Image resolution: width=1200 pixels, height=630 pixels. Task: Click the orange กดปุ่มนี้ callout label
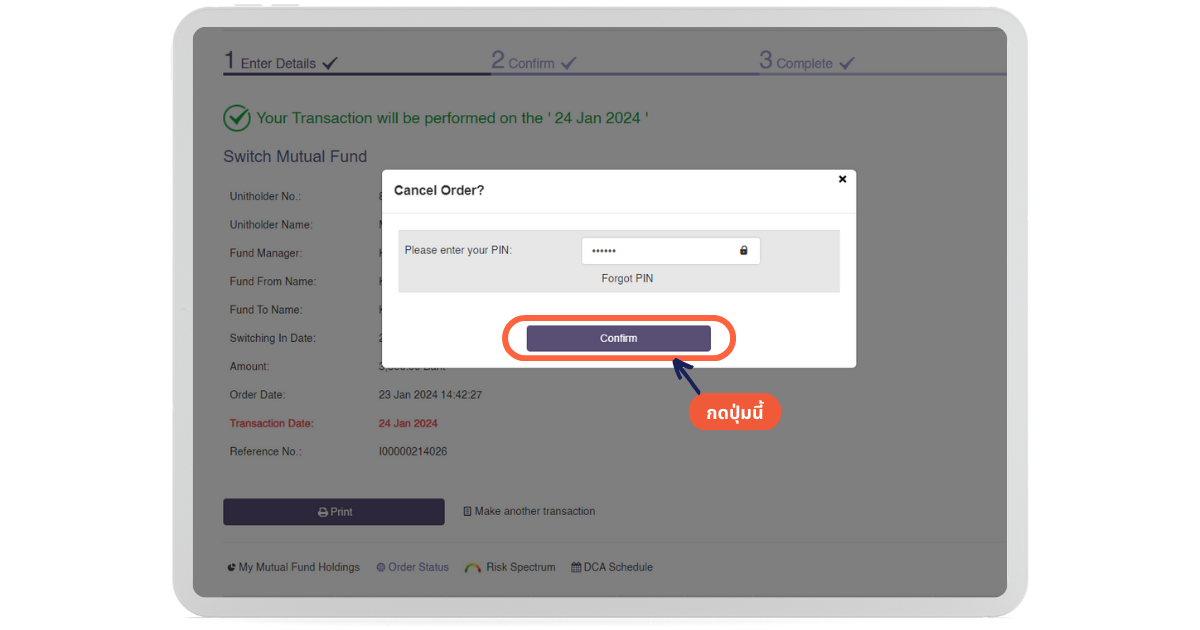[735, 413]
